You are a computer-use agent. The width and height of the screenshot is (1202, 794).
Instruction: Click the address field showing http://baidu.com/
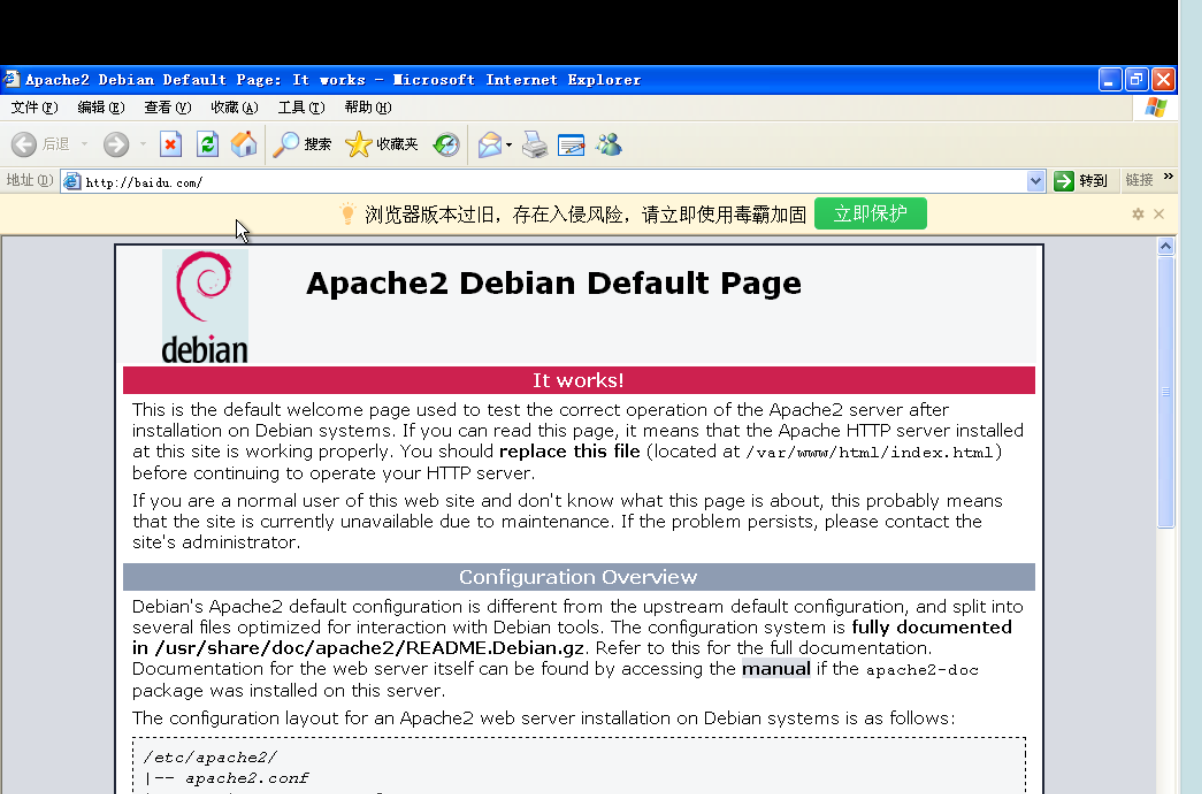pos(554,181)
